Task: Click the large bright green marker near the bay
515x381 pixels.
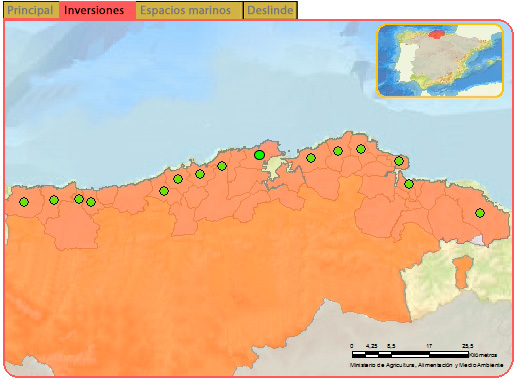Action: pyautogui.click(x=259, y=155)
